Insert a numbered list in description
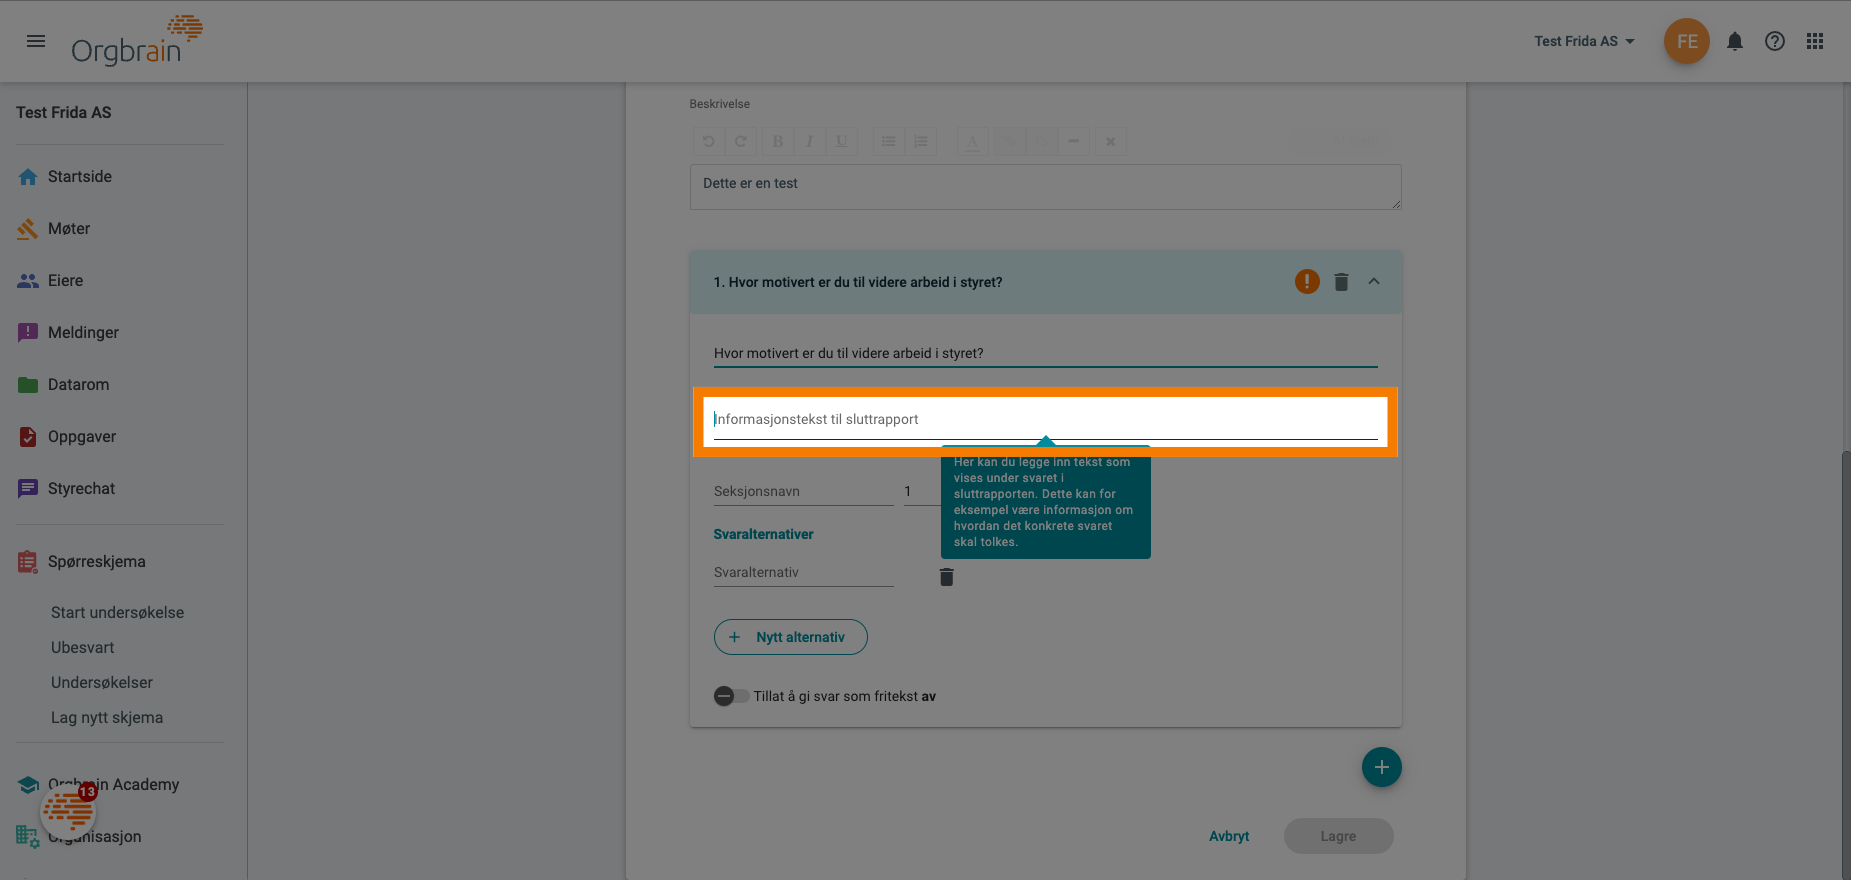Viewport: 1851px width, 880px height. [x=921, y=141]
